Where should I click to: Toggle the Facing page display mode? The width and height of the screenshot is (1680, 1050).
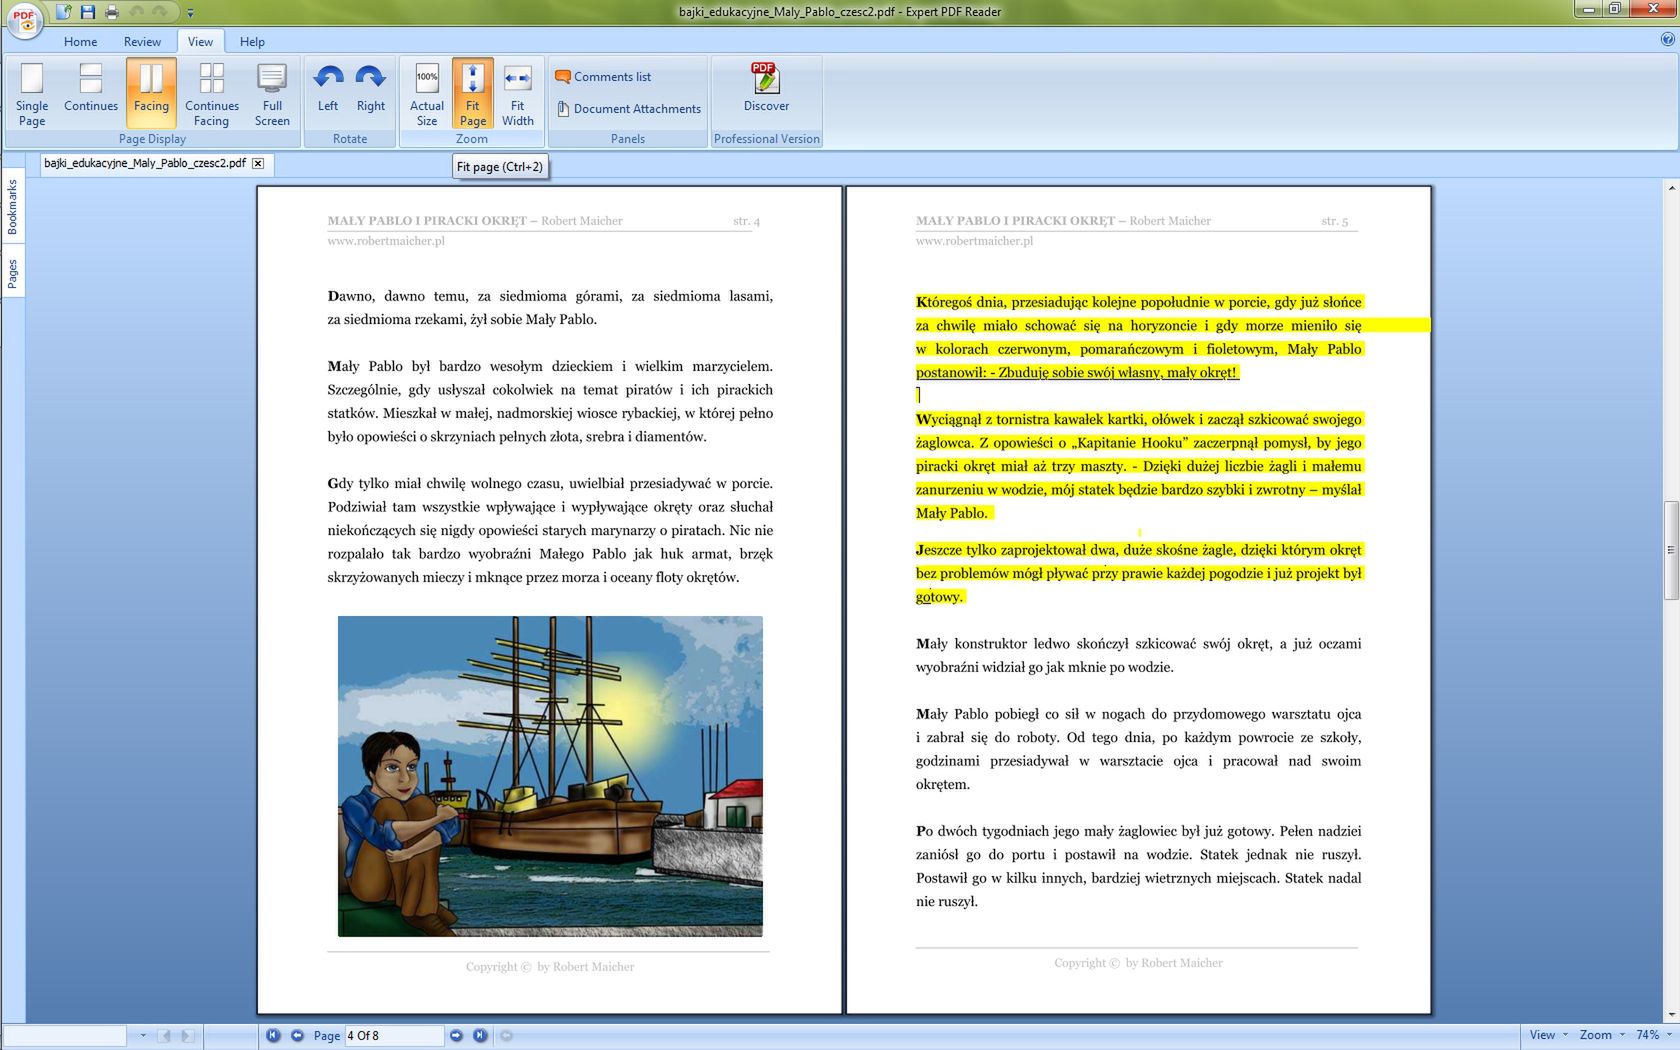coord(151,94)
